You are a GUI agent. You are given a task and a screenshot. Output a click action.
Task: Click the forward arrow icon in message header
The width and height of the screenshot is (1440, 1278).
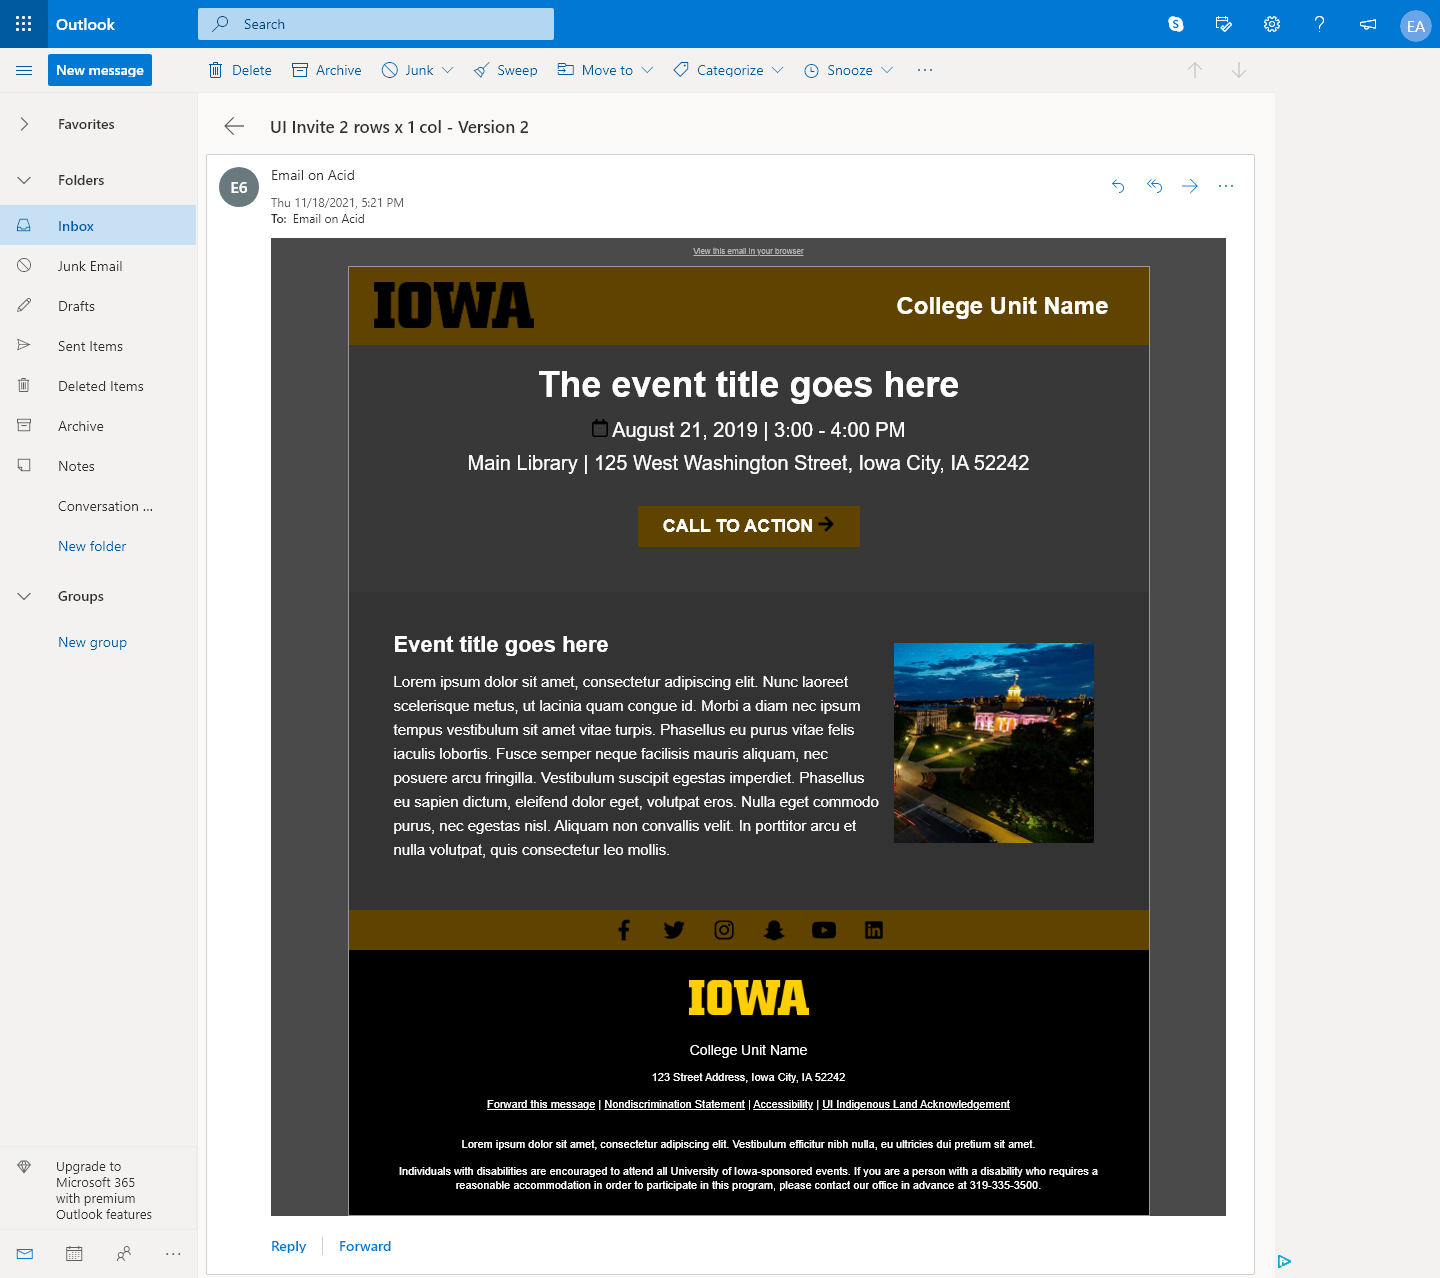tap(1190, 186)
